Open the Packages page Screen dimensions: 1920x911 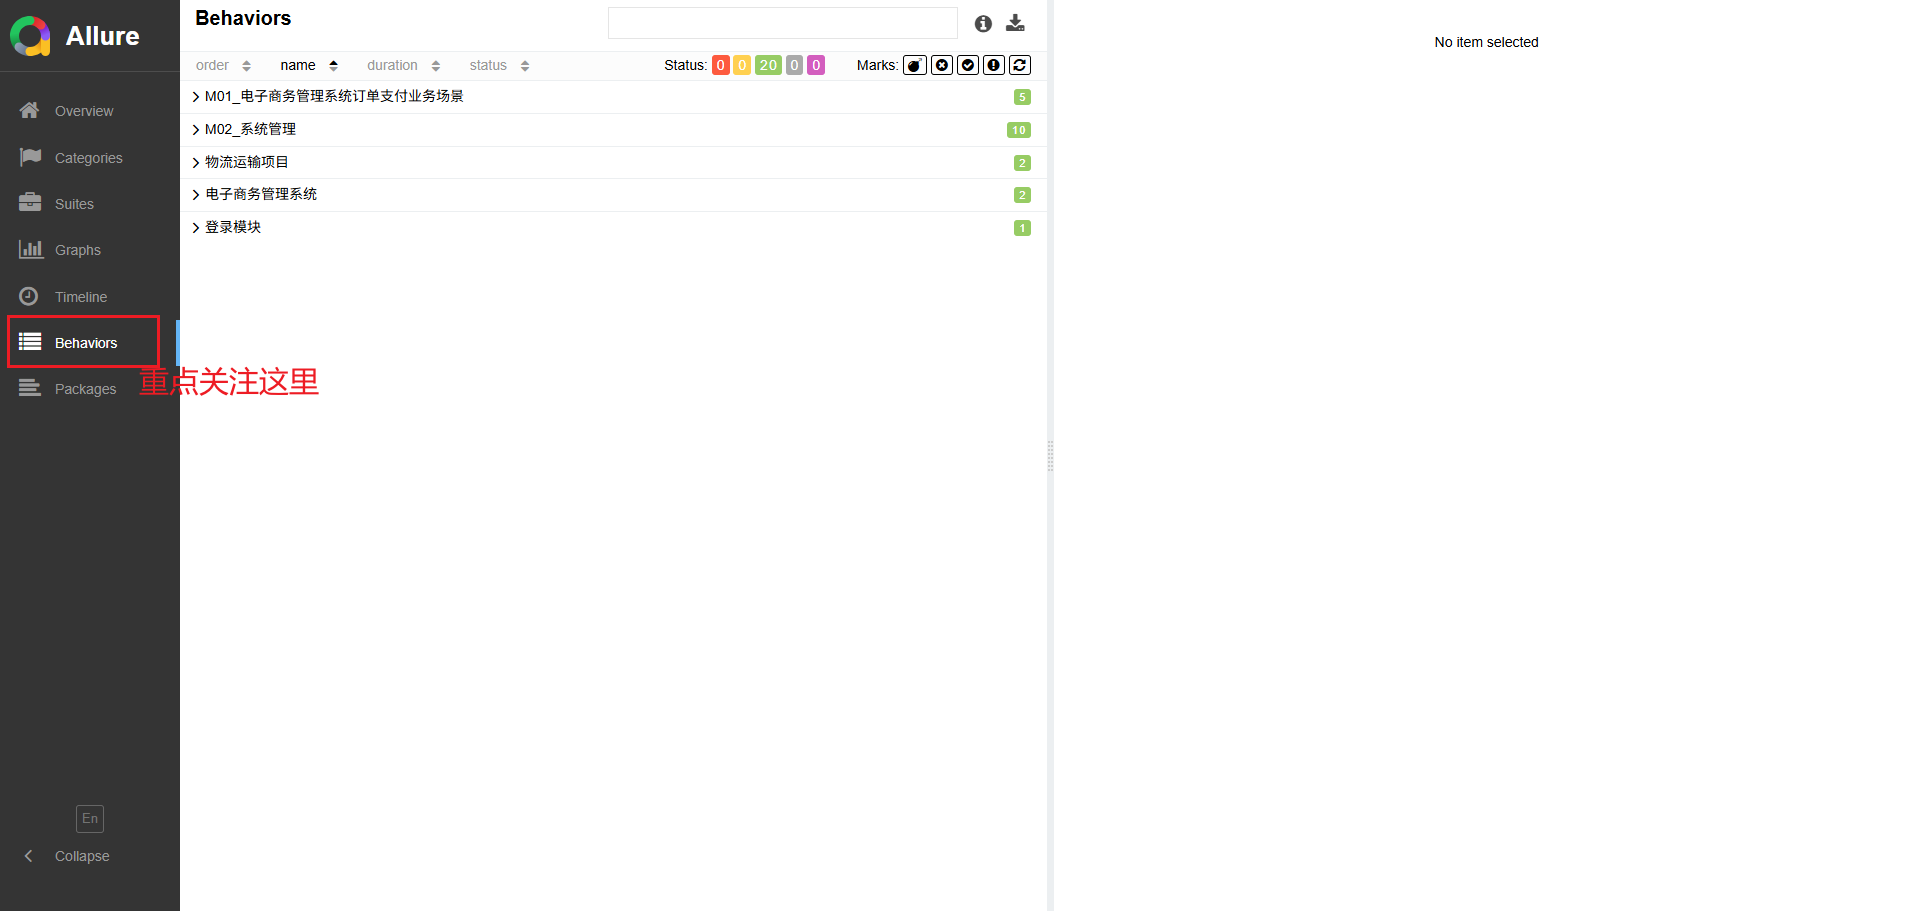(x=90, y=389)
